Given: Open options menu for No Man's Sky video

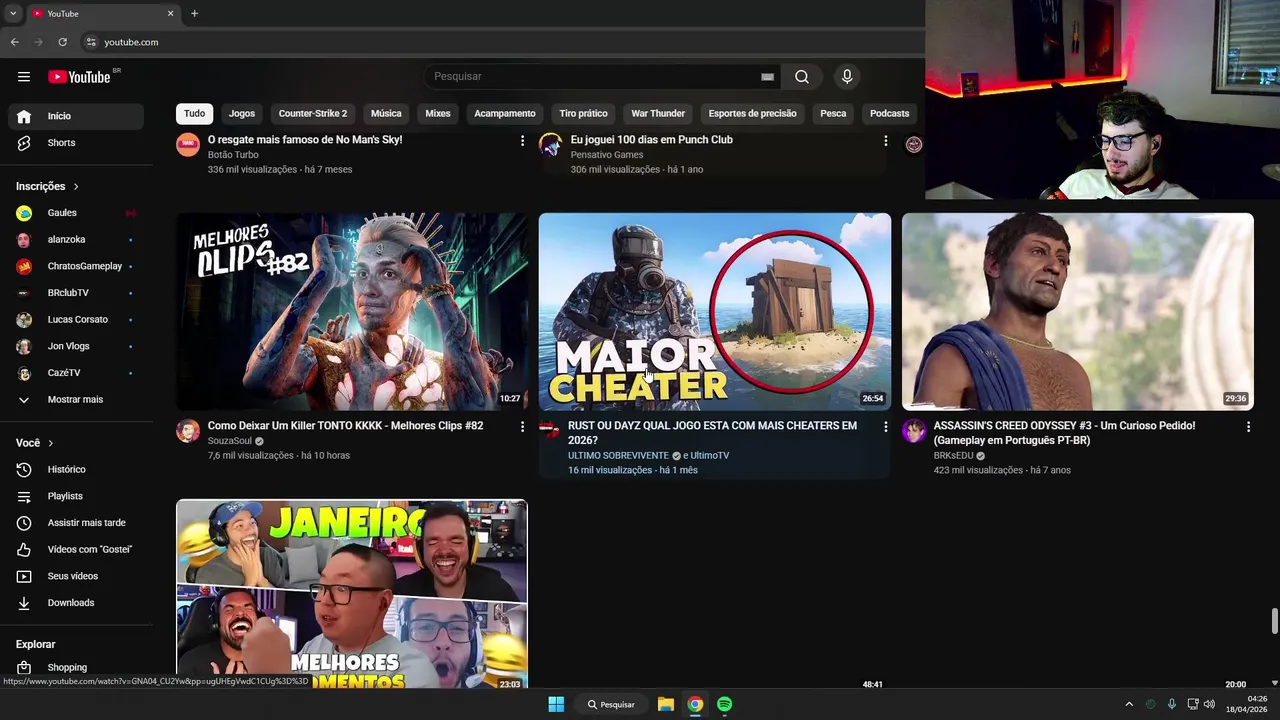Looking at the screenshot, I should [x=522, y=141].
